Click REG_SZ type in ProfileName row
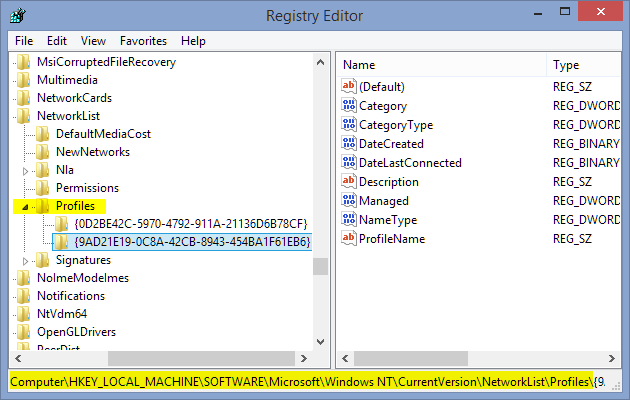Image resolution: width=630 pixels, height=400 pixels. click(572, 239)
